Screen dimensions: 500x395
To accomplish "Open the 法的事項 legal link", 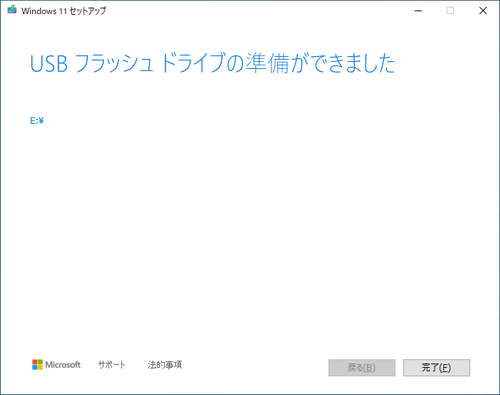I will (165, 365).
